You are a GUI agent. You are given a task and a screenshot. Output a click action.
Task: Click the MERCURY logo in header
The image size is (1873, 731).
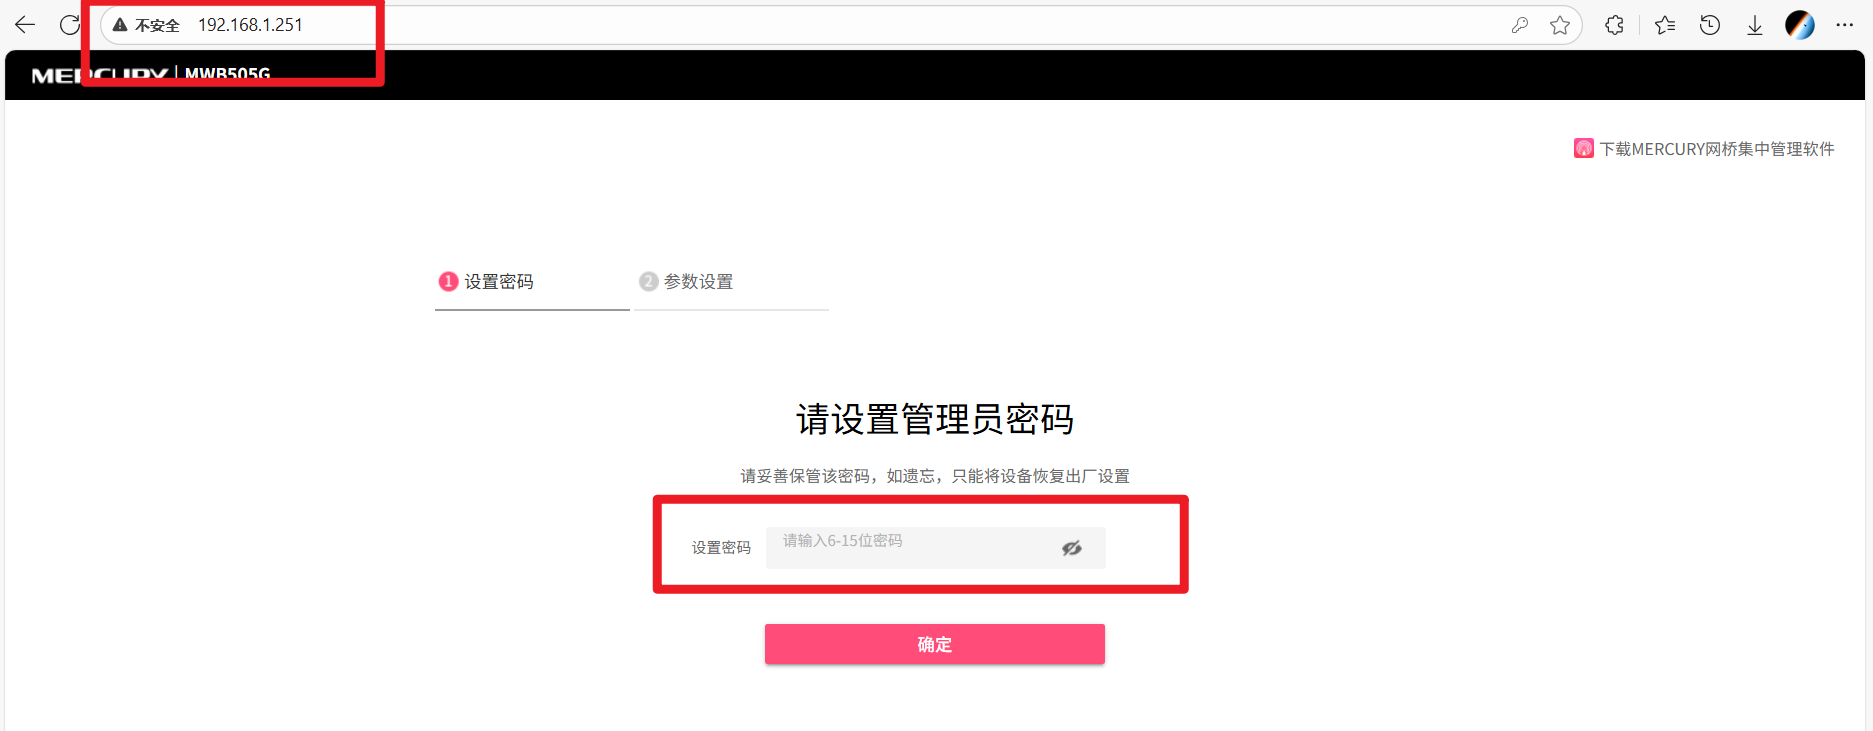pyautogui.click(x=99, y=75)
